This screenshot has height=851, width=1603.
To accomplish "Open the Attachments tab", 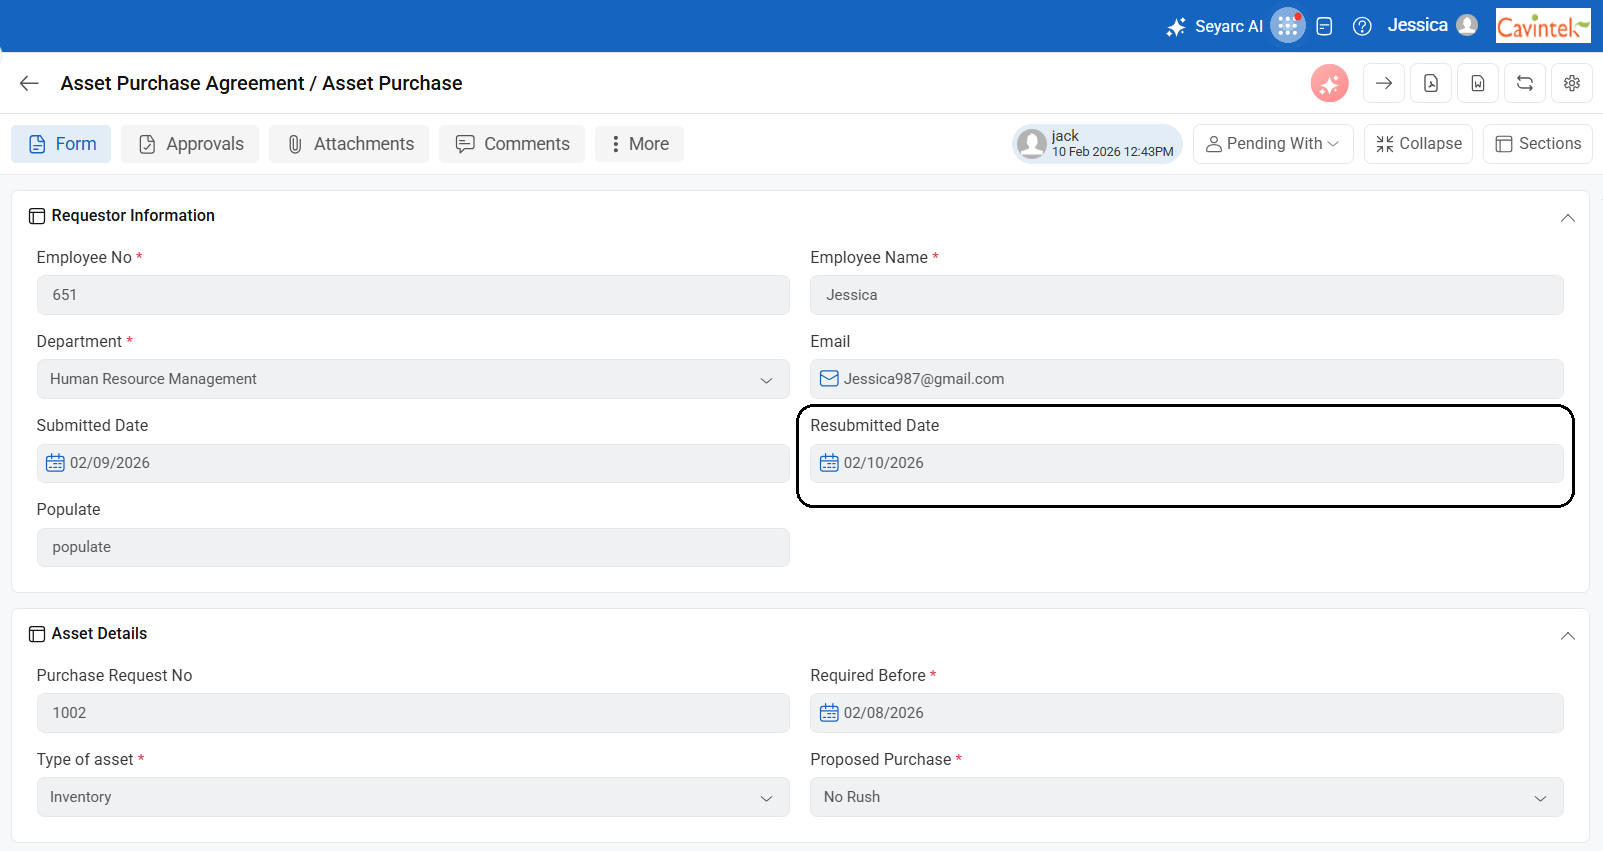I will click(x=348, y=144).
